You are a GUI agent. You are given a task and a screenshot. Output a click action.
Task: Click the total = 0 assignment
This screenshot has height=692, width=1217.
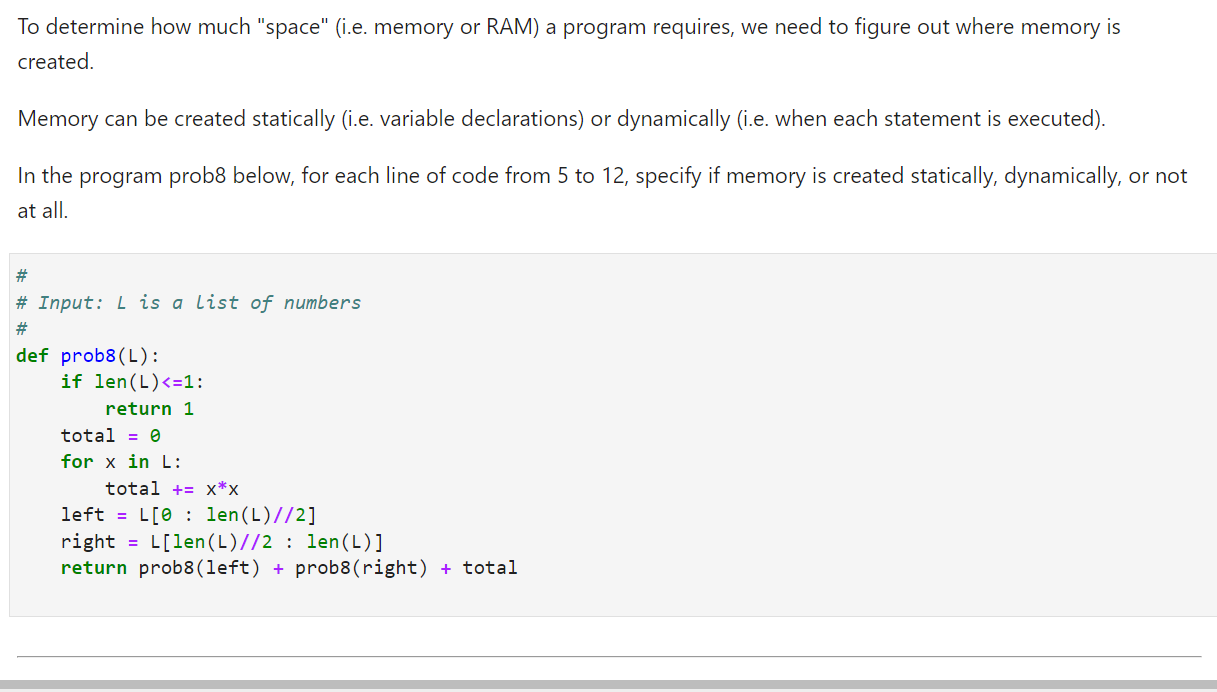coord(110,435)
